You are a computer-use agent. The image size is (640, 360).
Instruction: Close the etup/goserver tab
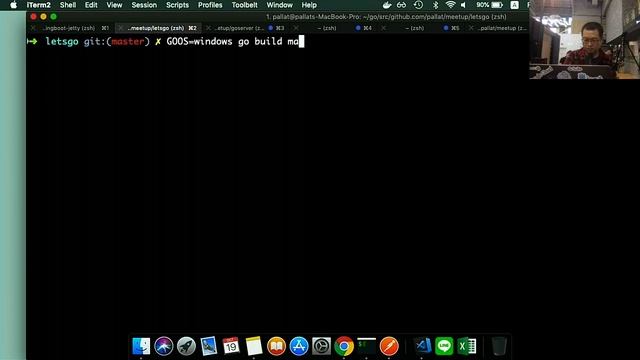tap(209, 28)
